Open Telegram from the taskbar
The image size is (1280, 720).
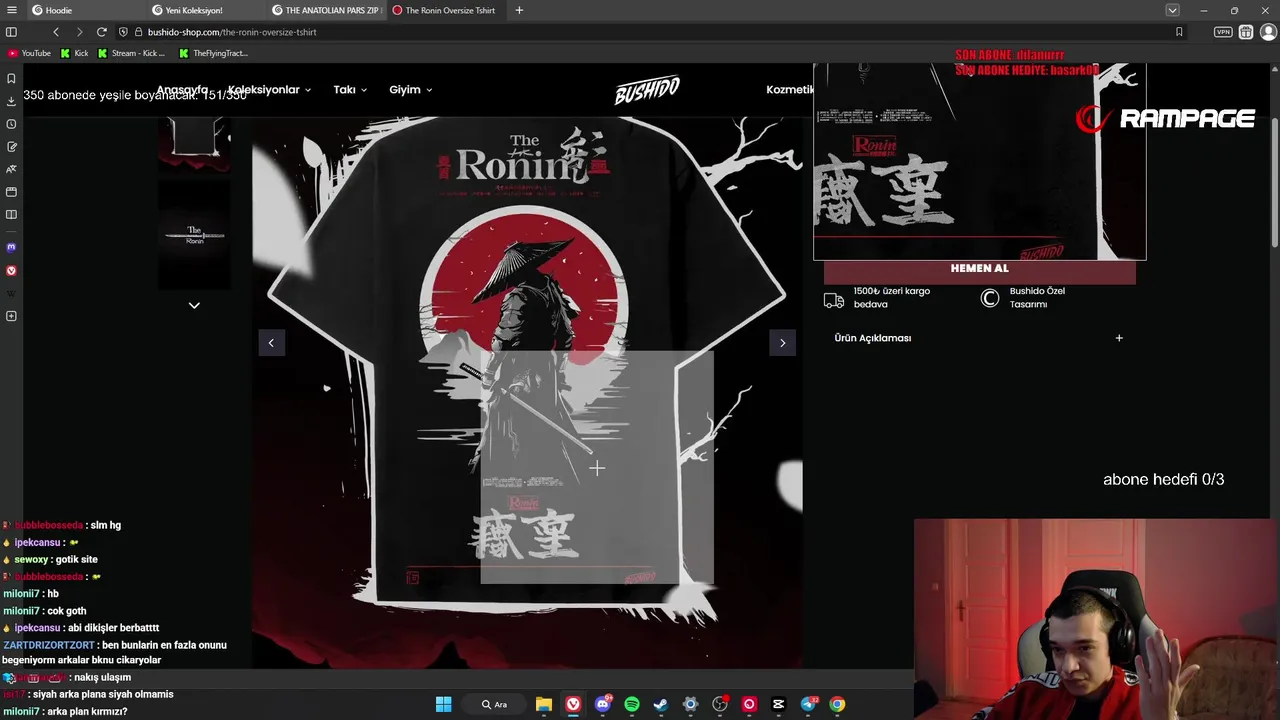point(808,704)
